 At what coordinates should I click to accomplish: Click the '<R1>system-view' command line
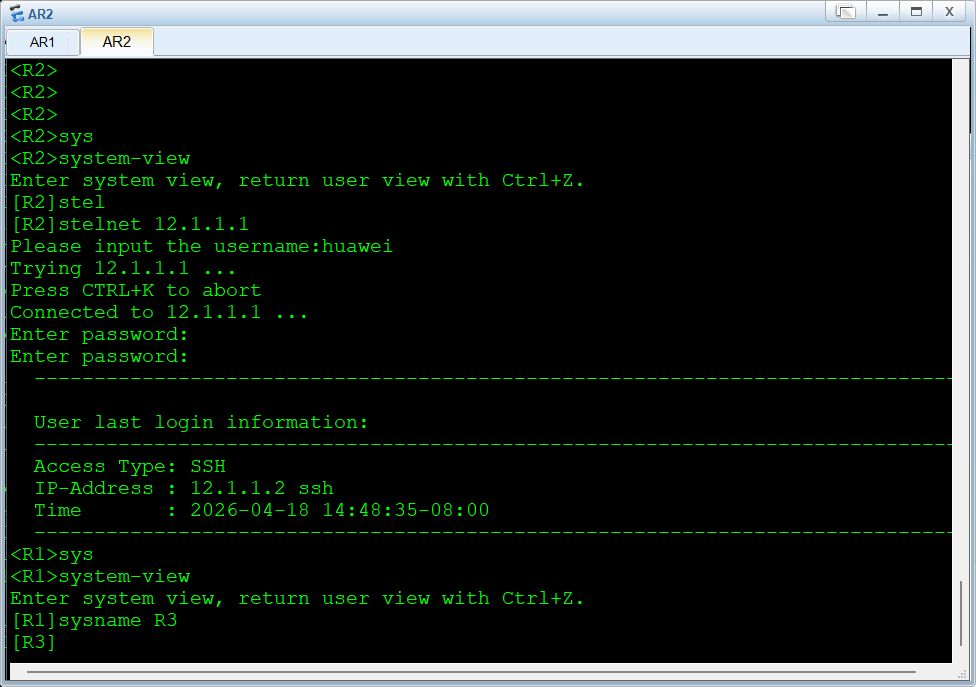pos(100,577)
